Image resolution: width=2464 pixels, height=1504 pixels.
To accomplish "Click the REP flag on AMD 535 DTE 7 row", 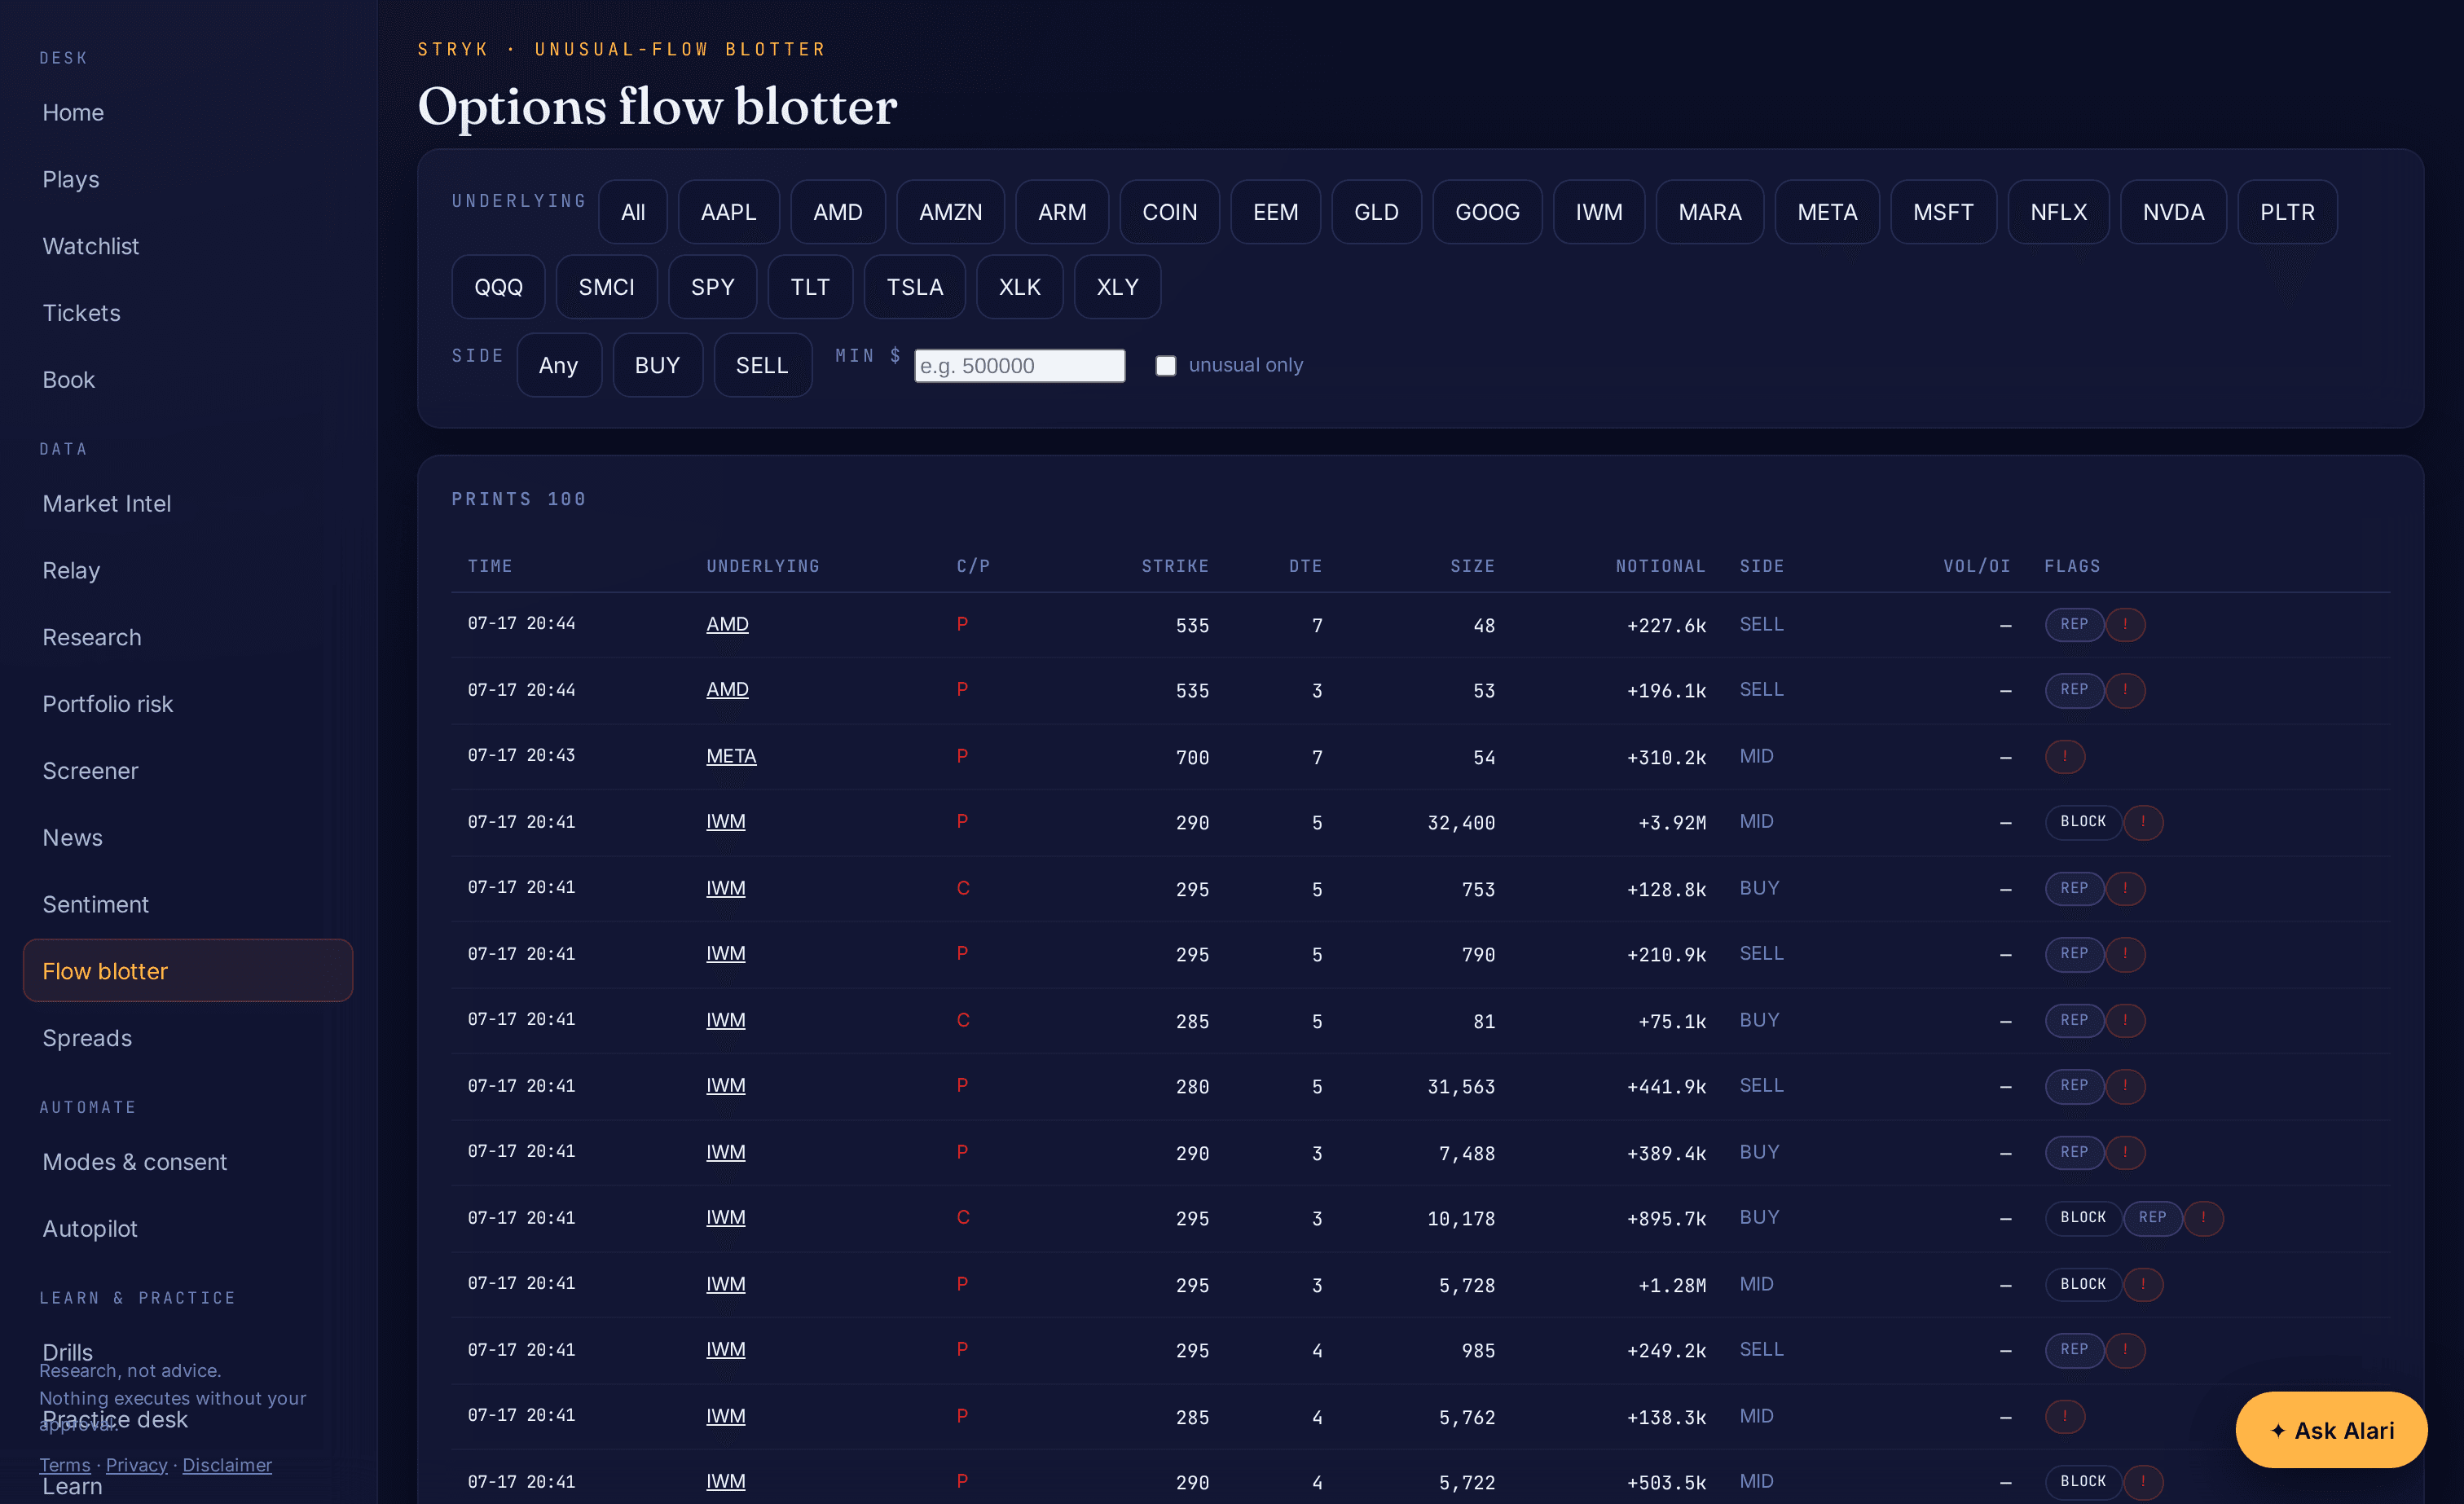I will 2074,624.
